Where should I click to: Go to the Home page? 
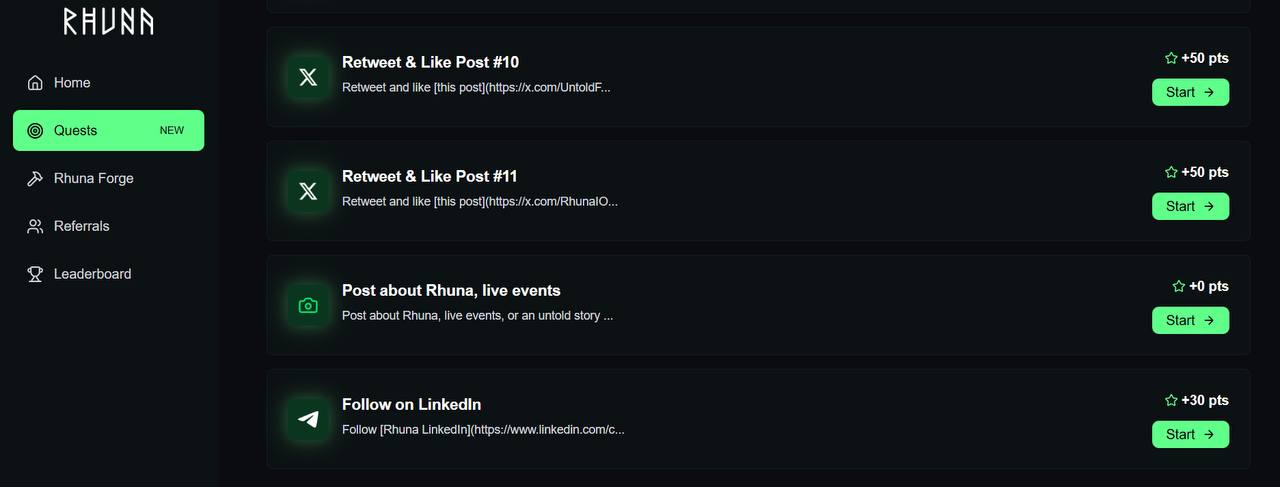click(72, 83)
